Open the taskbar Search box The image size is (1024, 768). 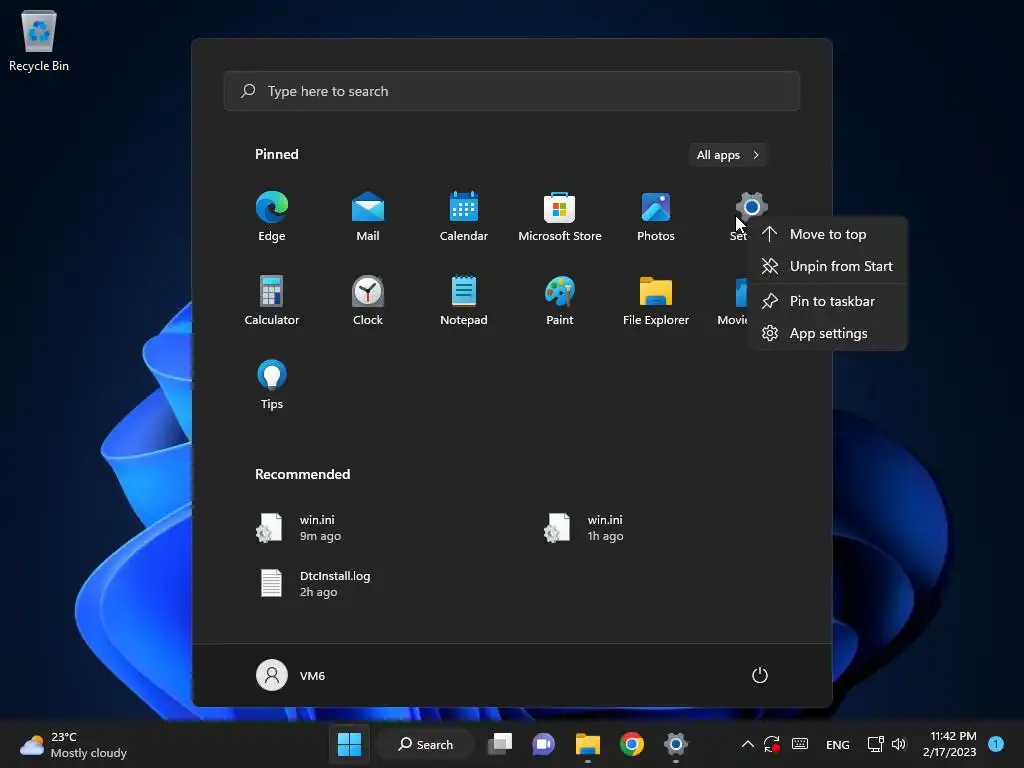[x=425, y=744]
